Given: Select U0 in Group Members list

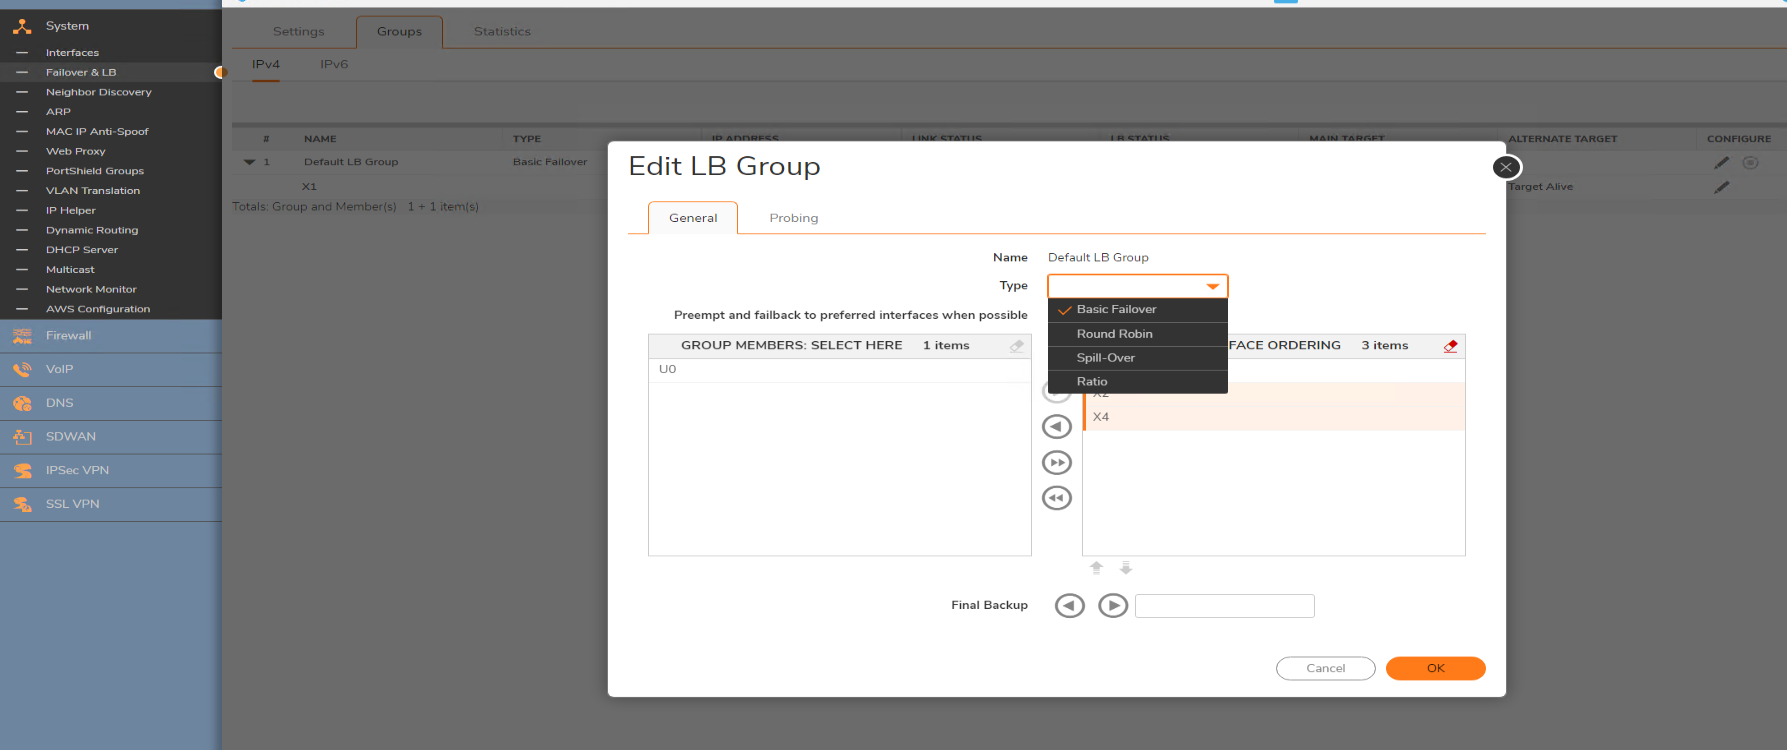Looking at the screenshot, I should click(x=840, y=370).
